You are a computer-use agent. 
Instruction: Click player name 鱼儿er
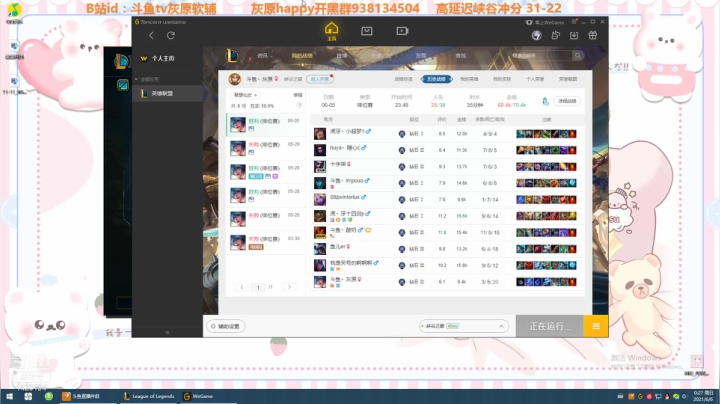coord(338,247)
